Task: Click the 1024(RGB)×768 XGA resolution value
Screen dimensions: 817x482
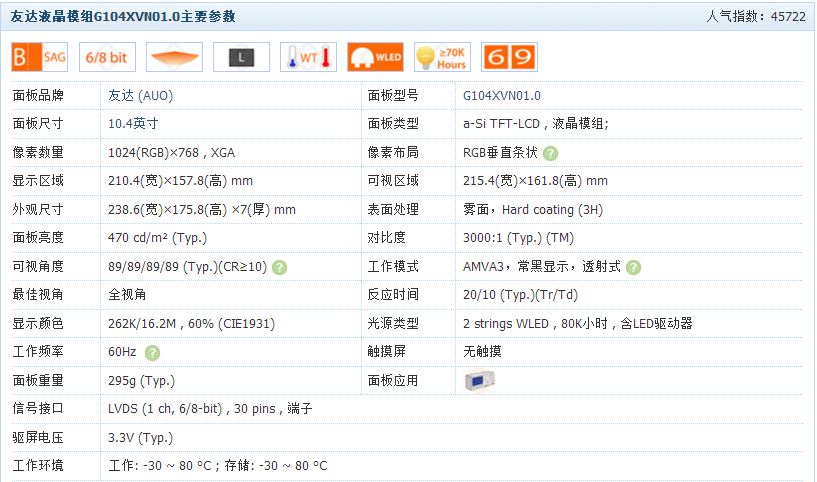Action: pos(171,153)
